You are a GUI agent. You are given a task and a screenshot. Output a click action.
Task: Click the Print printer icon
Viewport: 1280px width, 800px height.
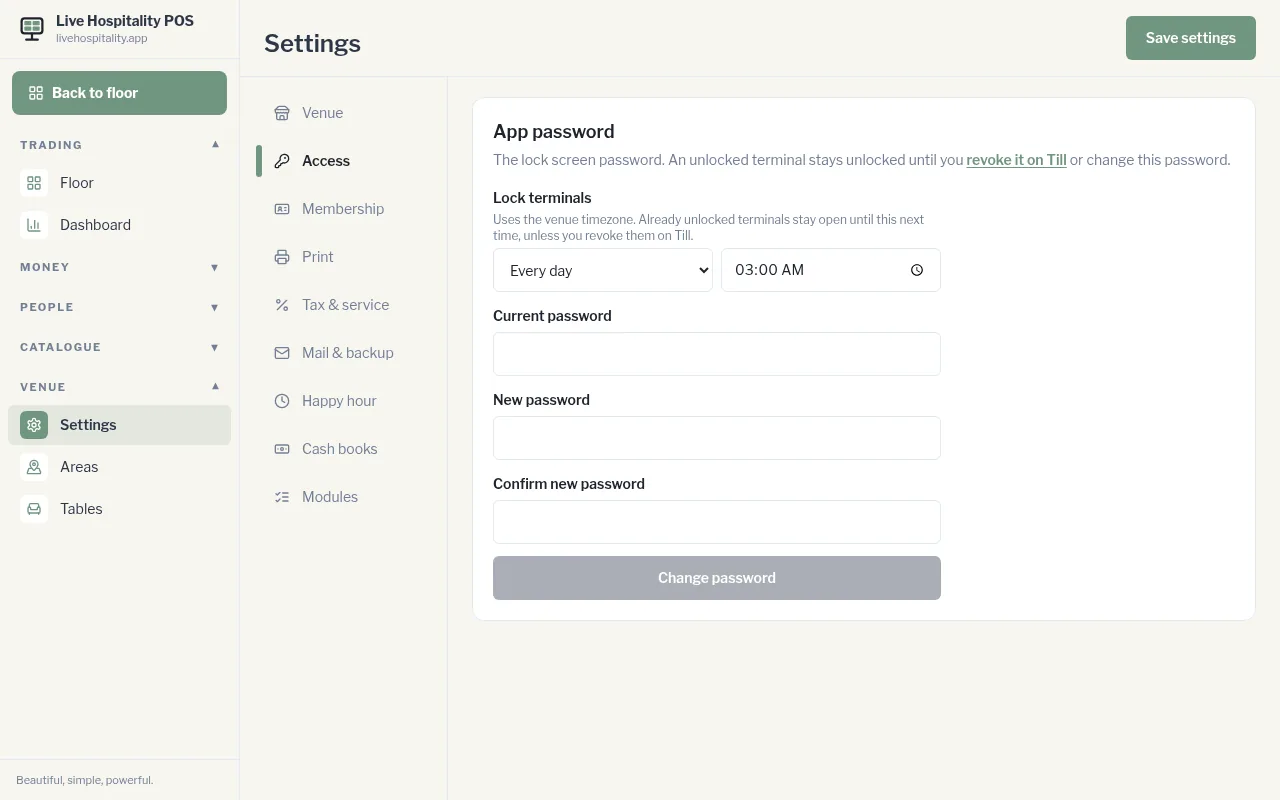pos(282,257)
